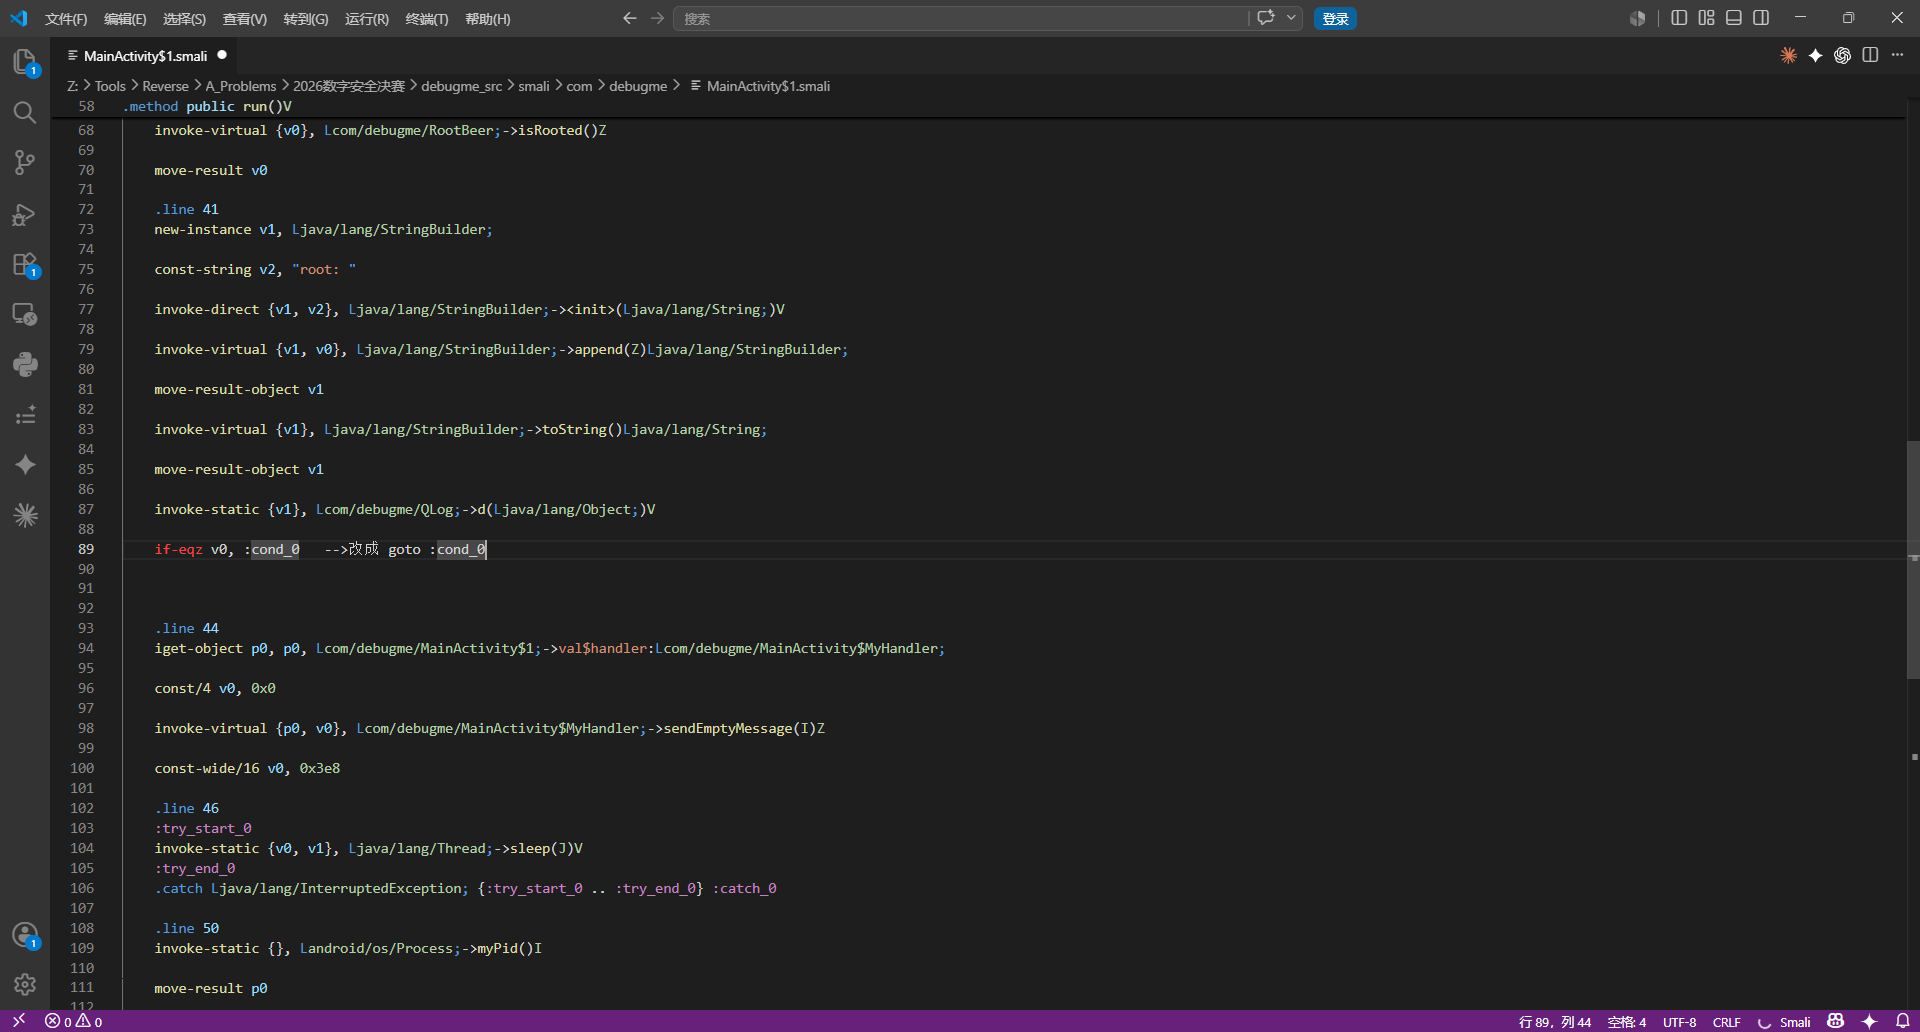Open the Manage settings gear
Viewport: 1920px width, 1032px height.
[25, 984]
